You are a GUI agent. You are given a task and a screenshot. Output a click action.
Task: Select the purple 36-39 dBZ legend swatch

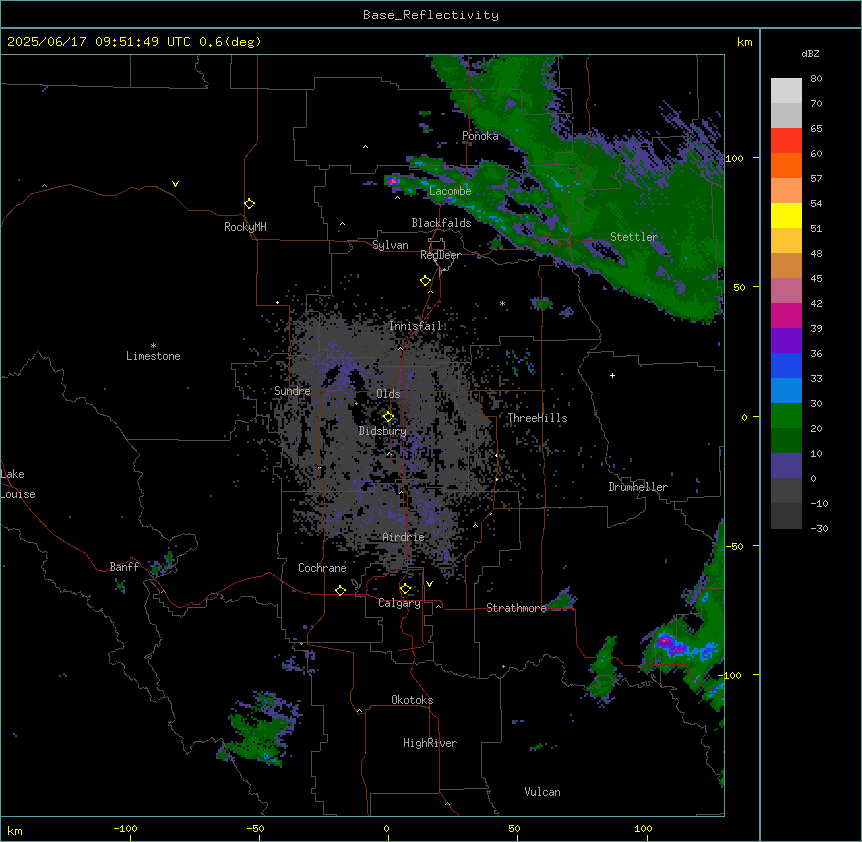pyautogui.click(x=786, y=341)
